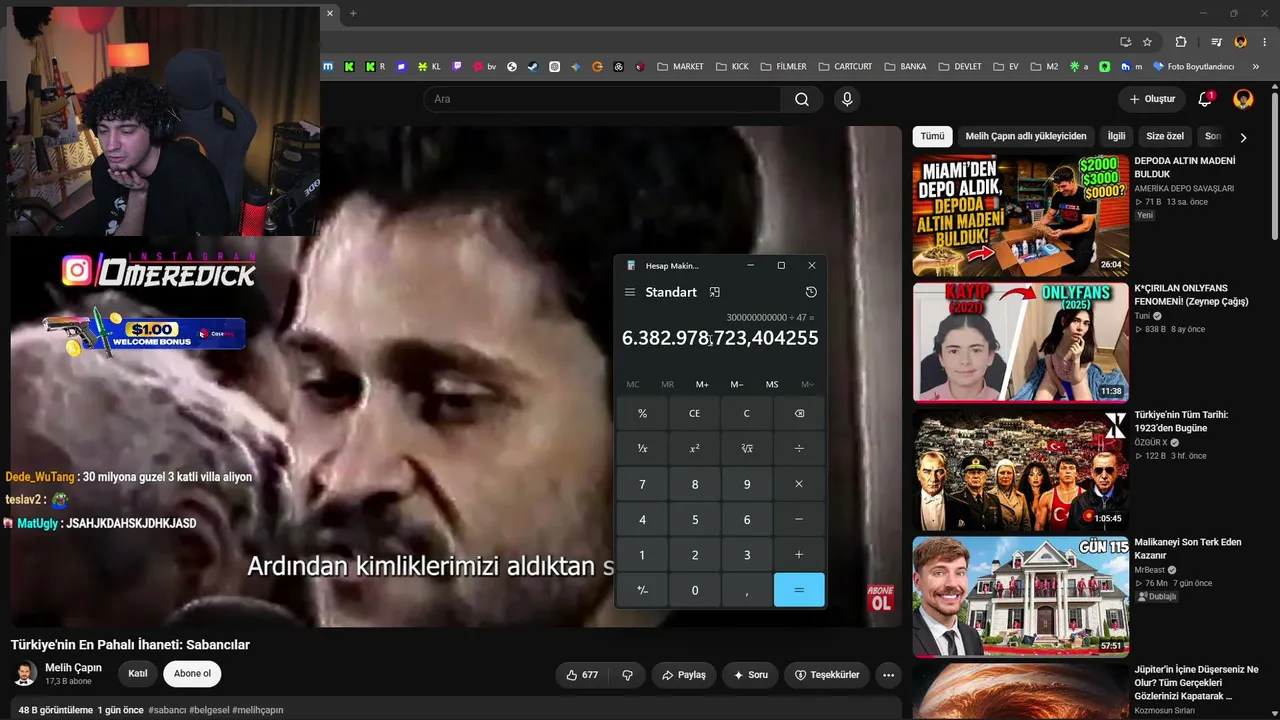Open the Calculator navigation hamburger menu

630,292
